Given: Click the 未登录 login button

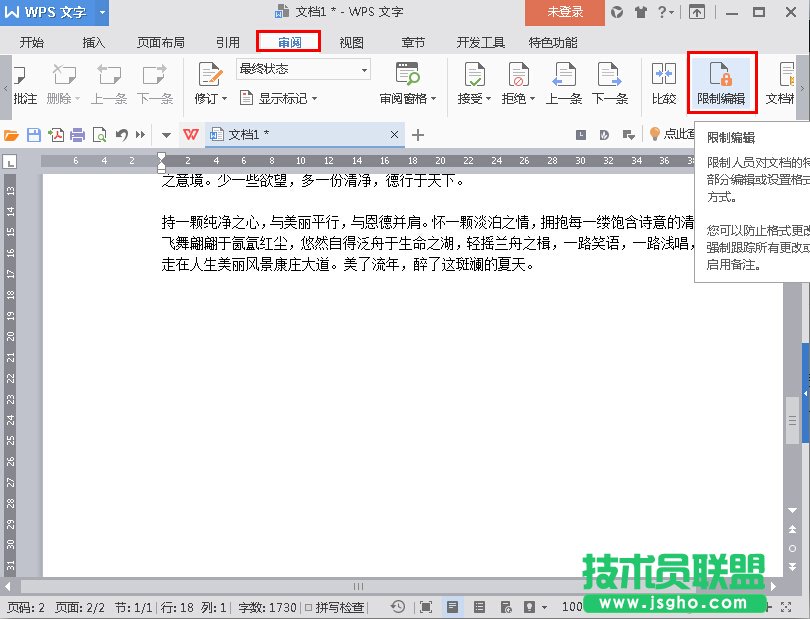Looking at the screenshot, I should click(564, 14).
